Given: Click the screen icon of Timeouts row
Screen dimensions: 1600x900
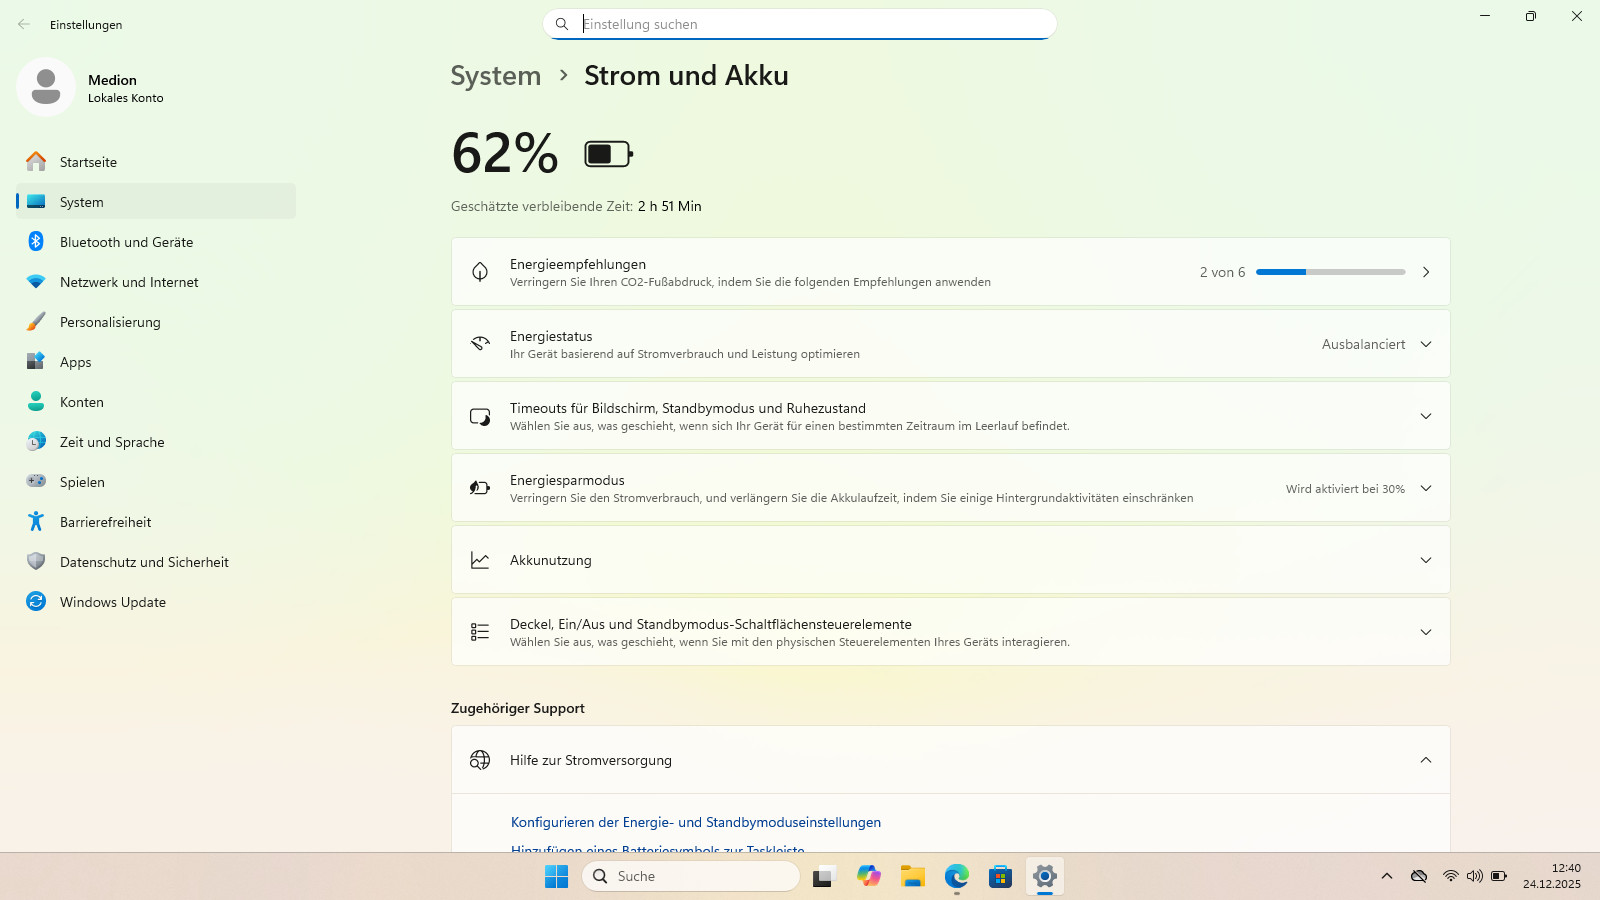Looking at the screenshot, I should [480, 416].
